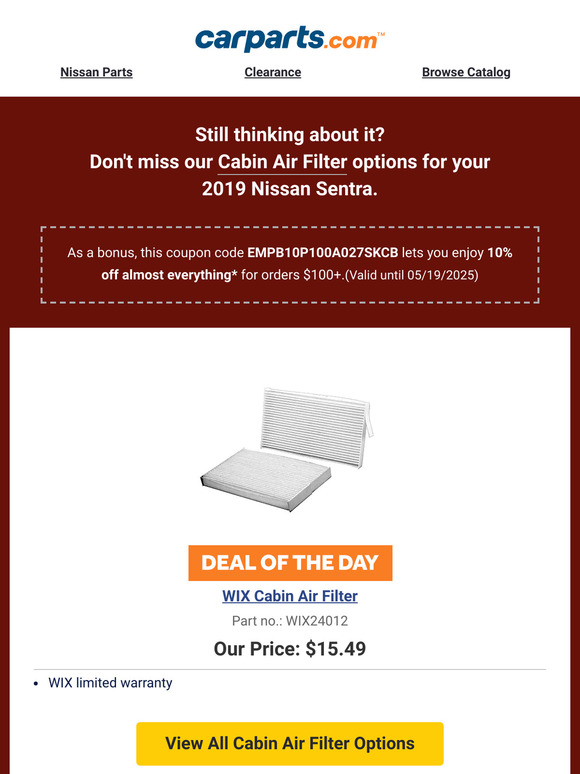Click the 2019 Nissan Sentra headline text
Screen dimensions: 580x774
click(290, 189)
